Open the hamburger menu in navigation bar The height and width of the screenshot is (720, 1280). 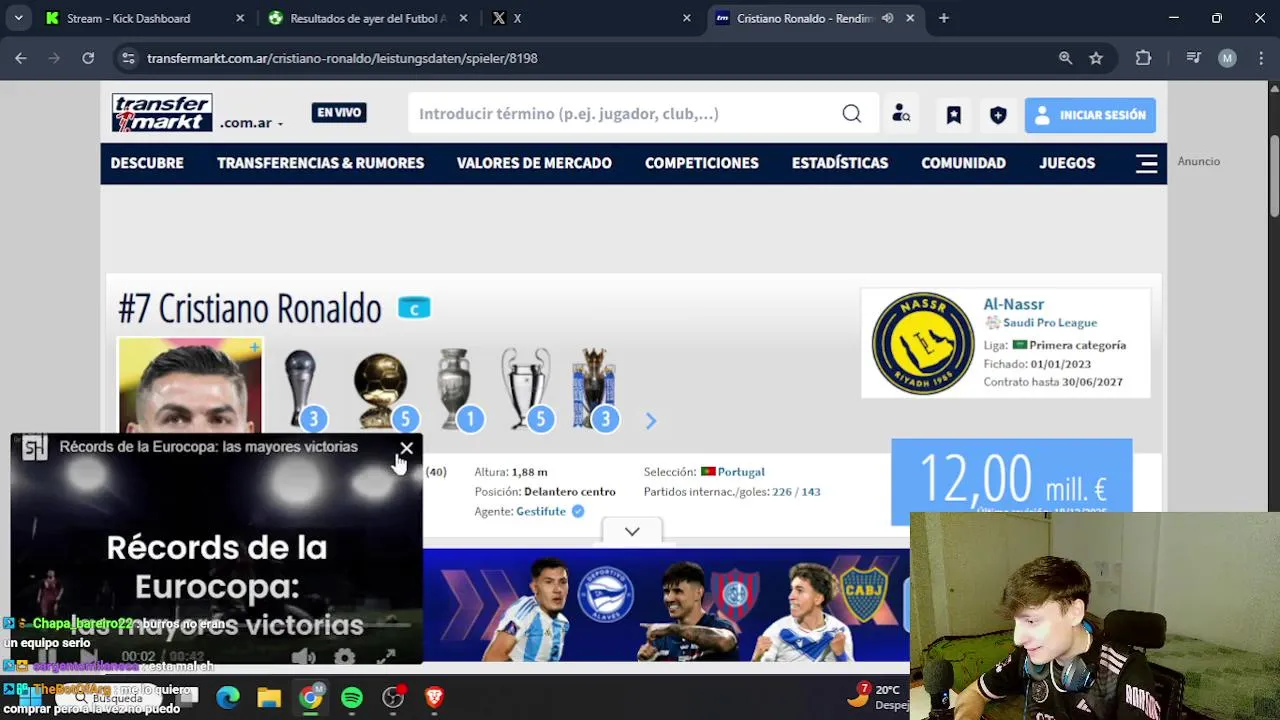1146,163
